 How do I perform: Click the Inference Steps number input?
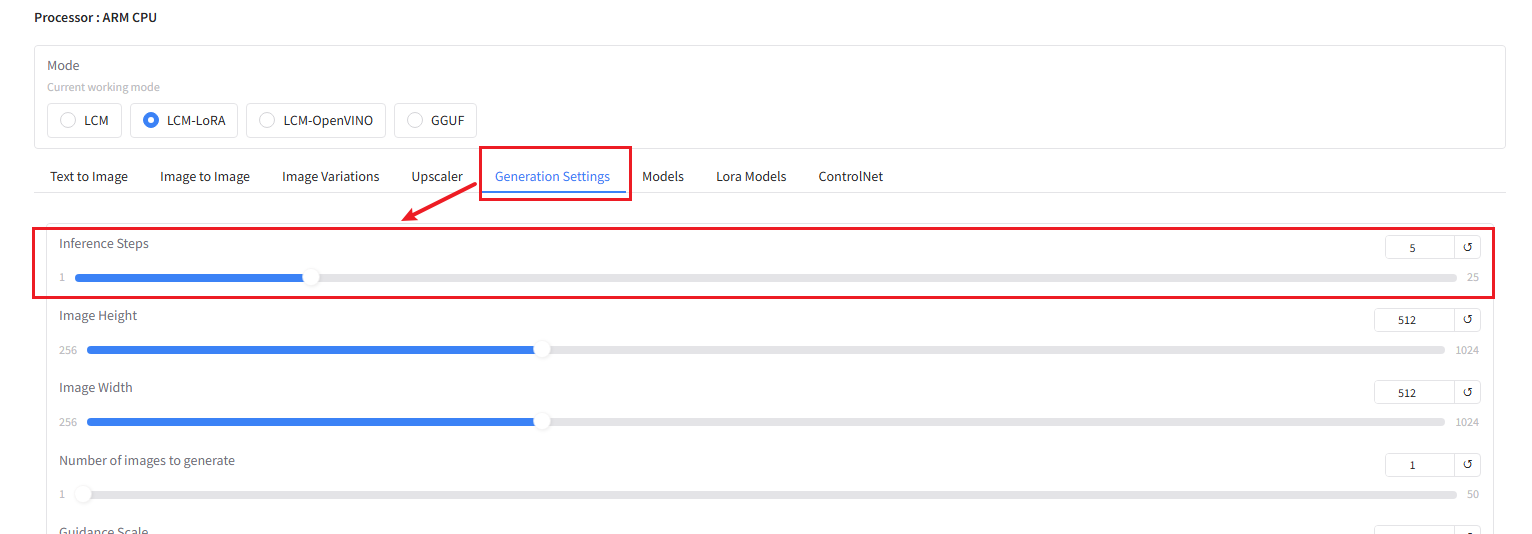(x=1418, y=247)
